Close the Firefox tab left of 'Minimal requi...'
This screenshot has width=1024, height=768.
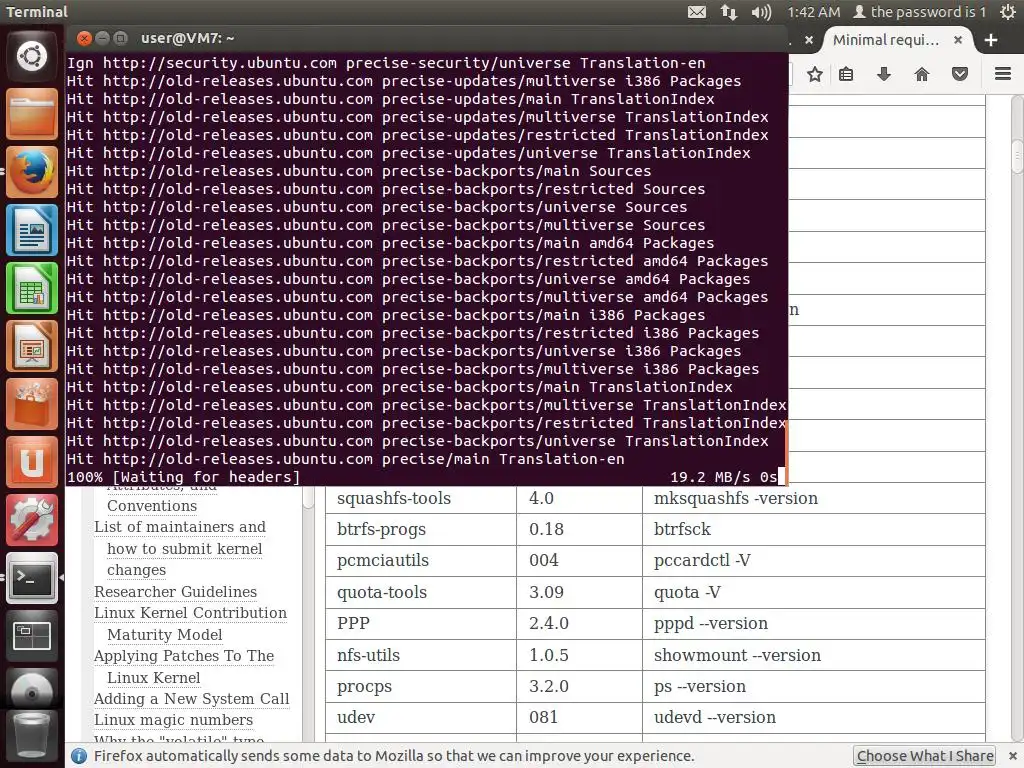pos(808,40)
